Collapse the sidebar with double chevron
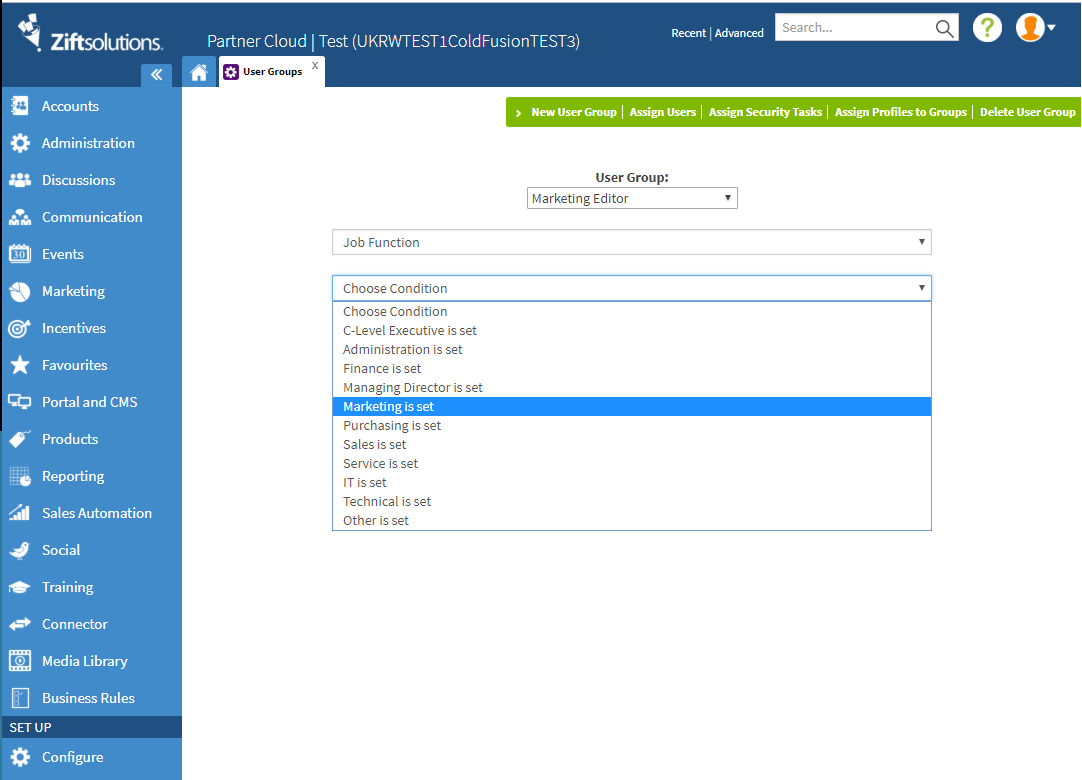 click(157, 75)
